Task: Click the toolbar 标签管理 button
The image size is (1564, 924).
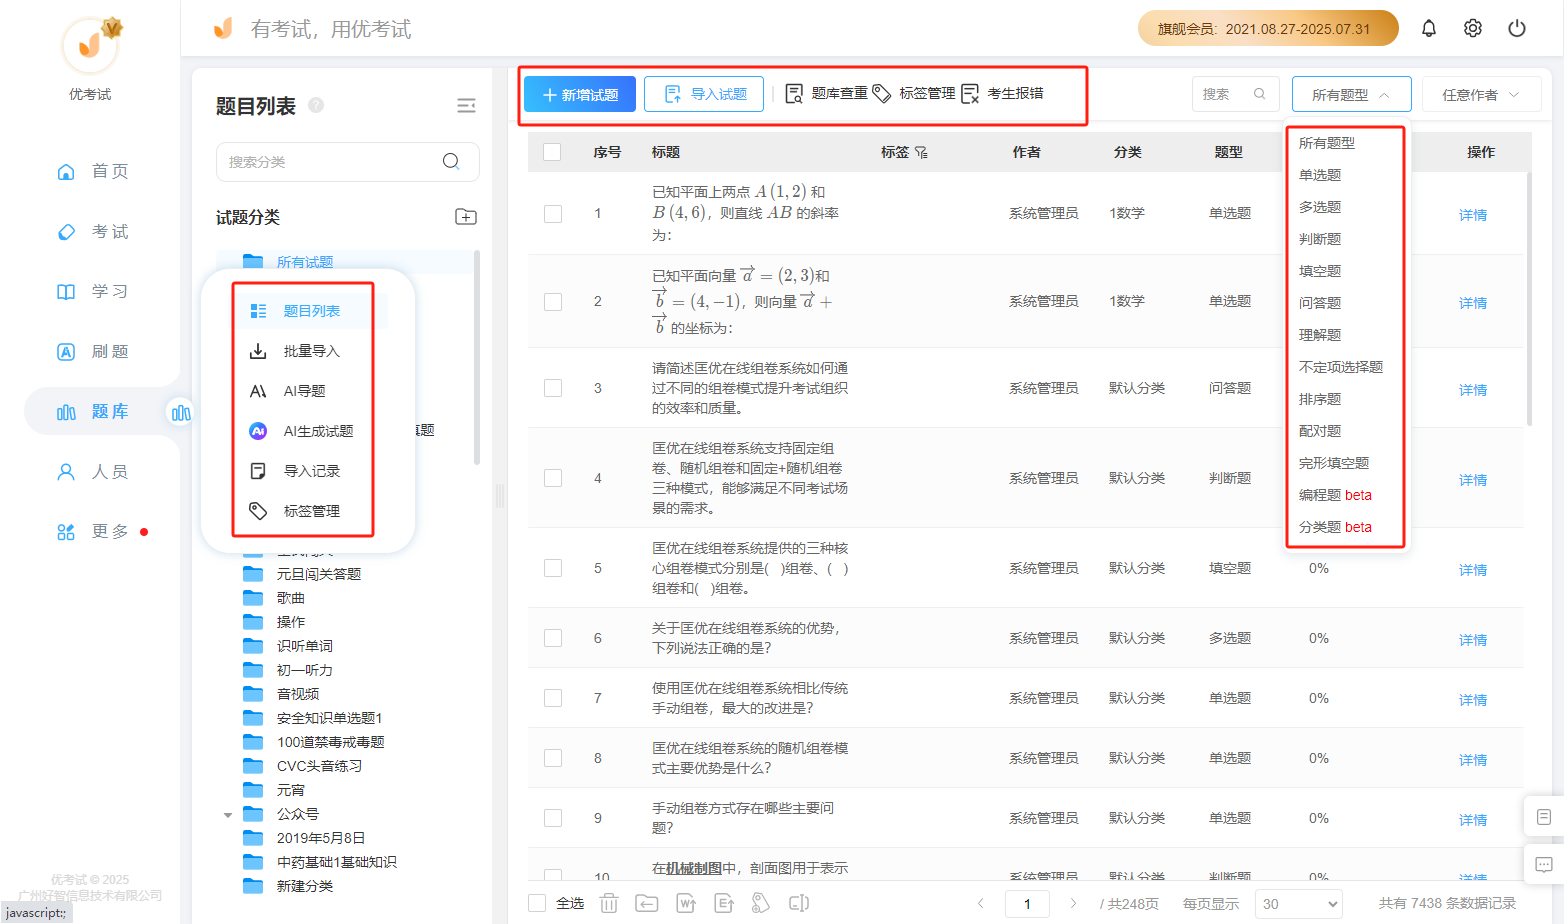Action: coord(914,93)
